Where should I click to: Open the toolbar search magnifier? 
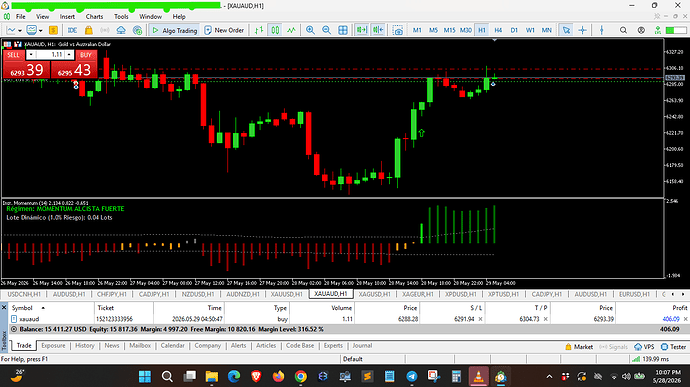(x=623, y=30)
